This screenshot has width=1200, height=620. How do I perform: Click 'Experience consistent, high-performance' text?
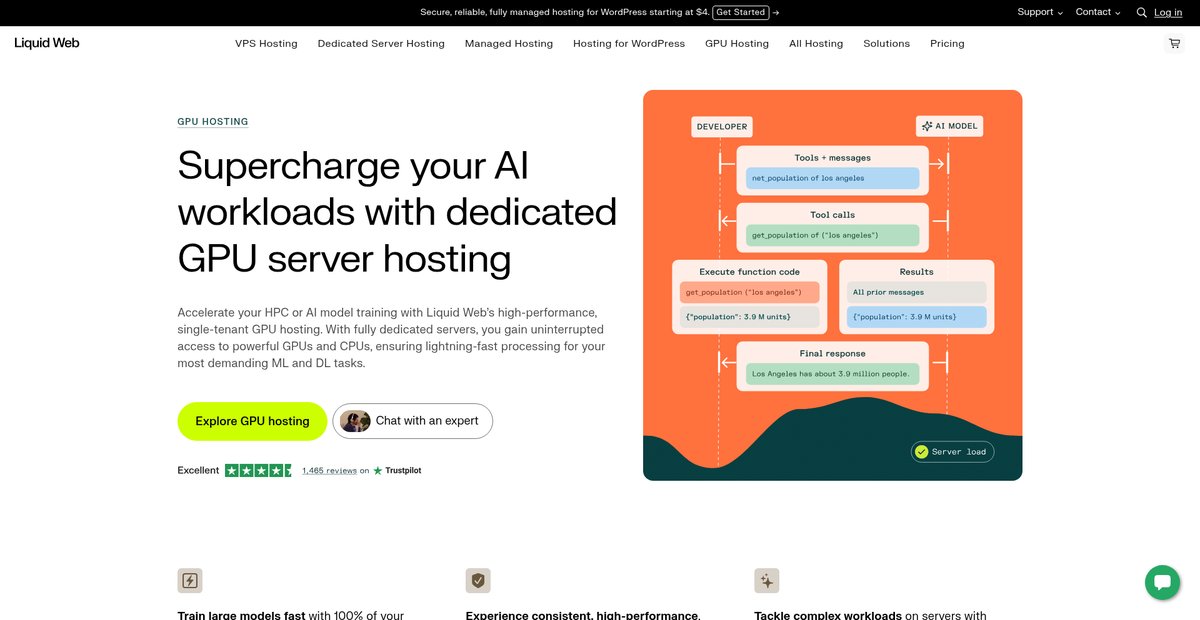pos(582,614)
